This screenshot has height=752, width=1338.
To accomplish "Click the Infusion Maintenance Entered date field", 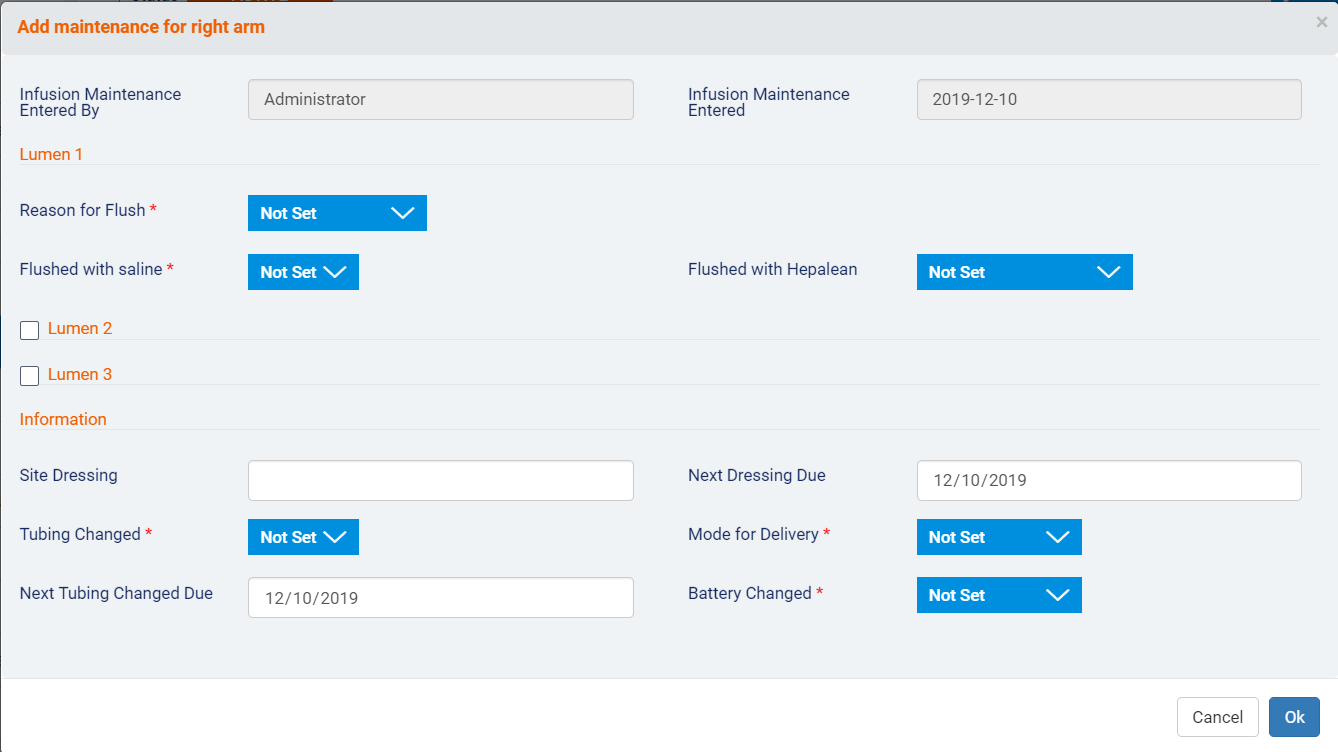I will (1108, 100).
